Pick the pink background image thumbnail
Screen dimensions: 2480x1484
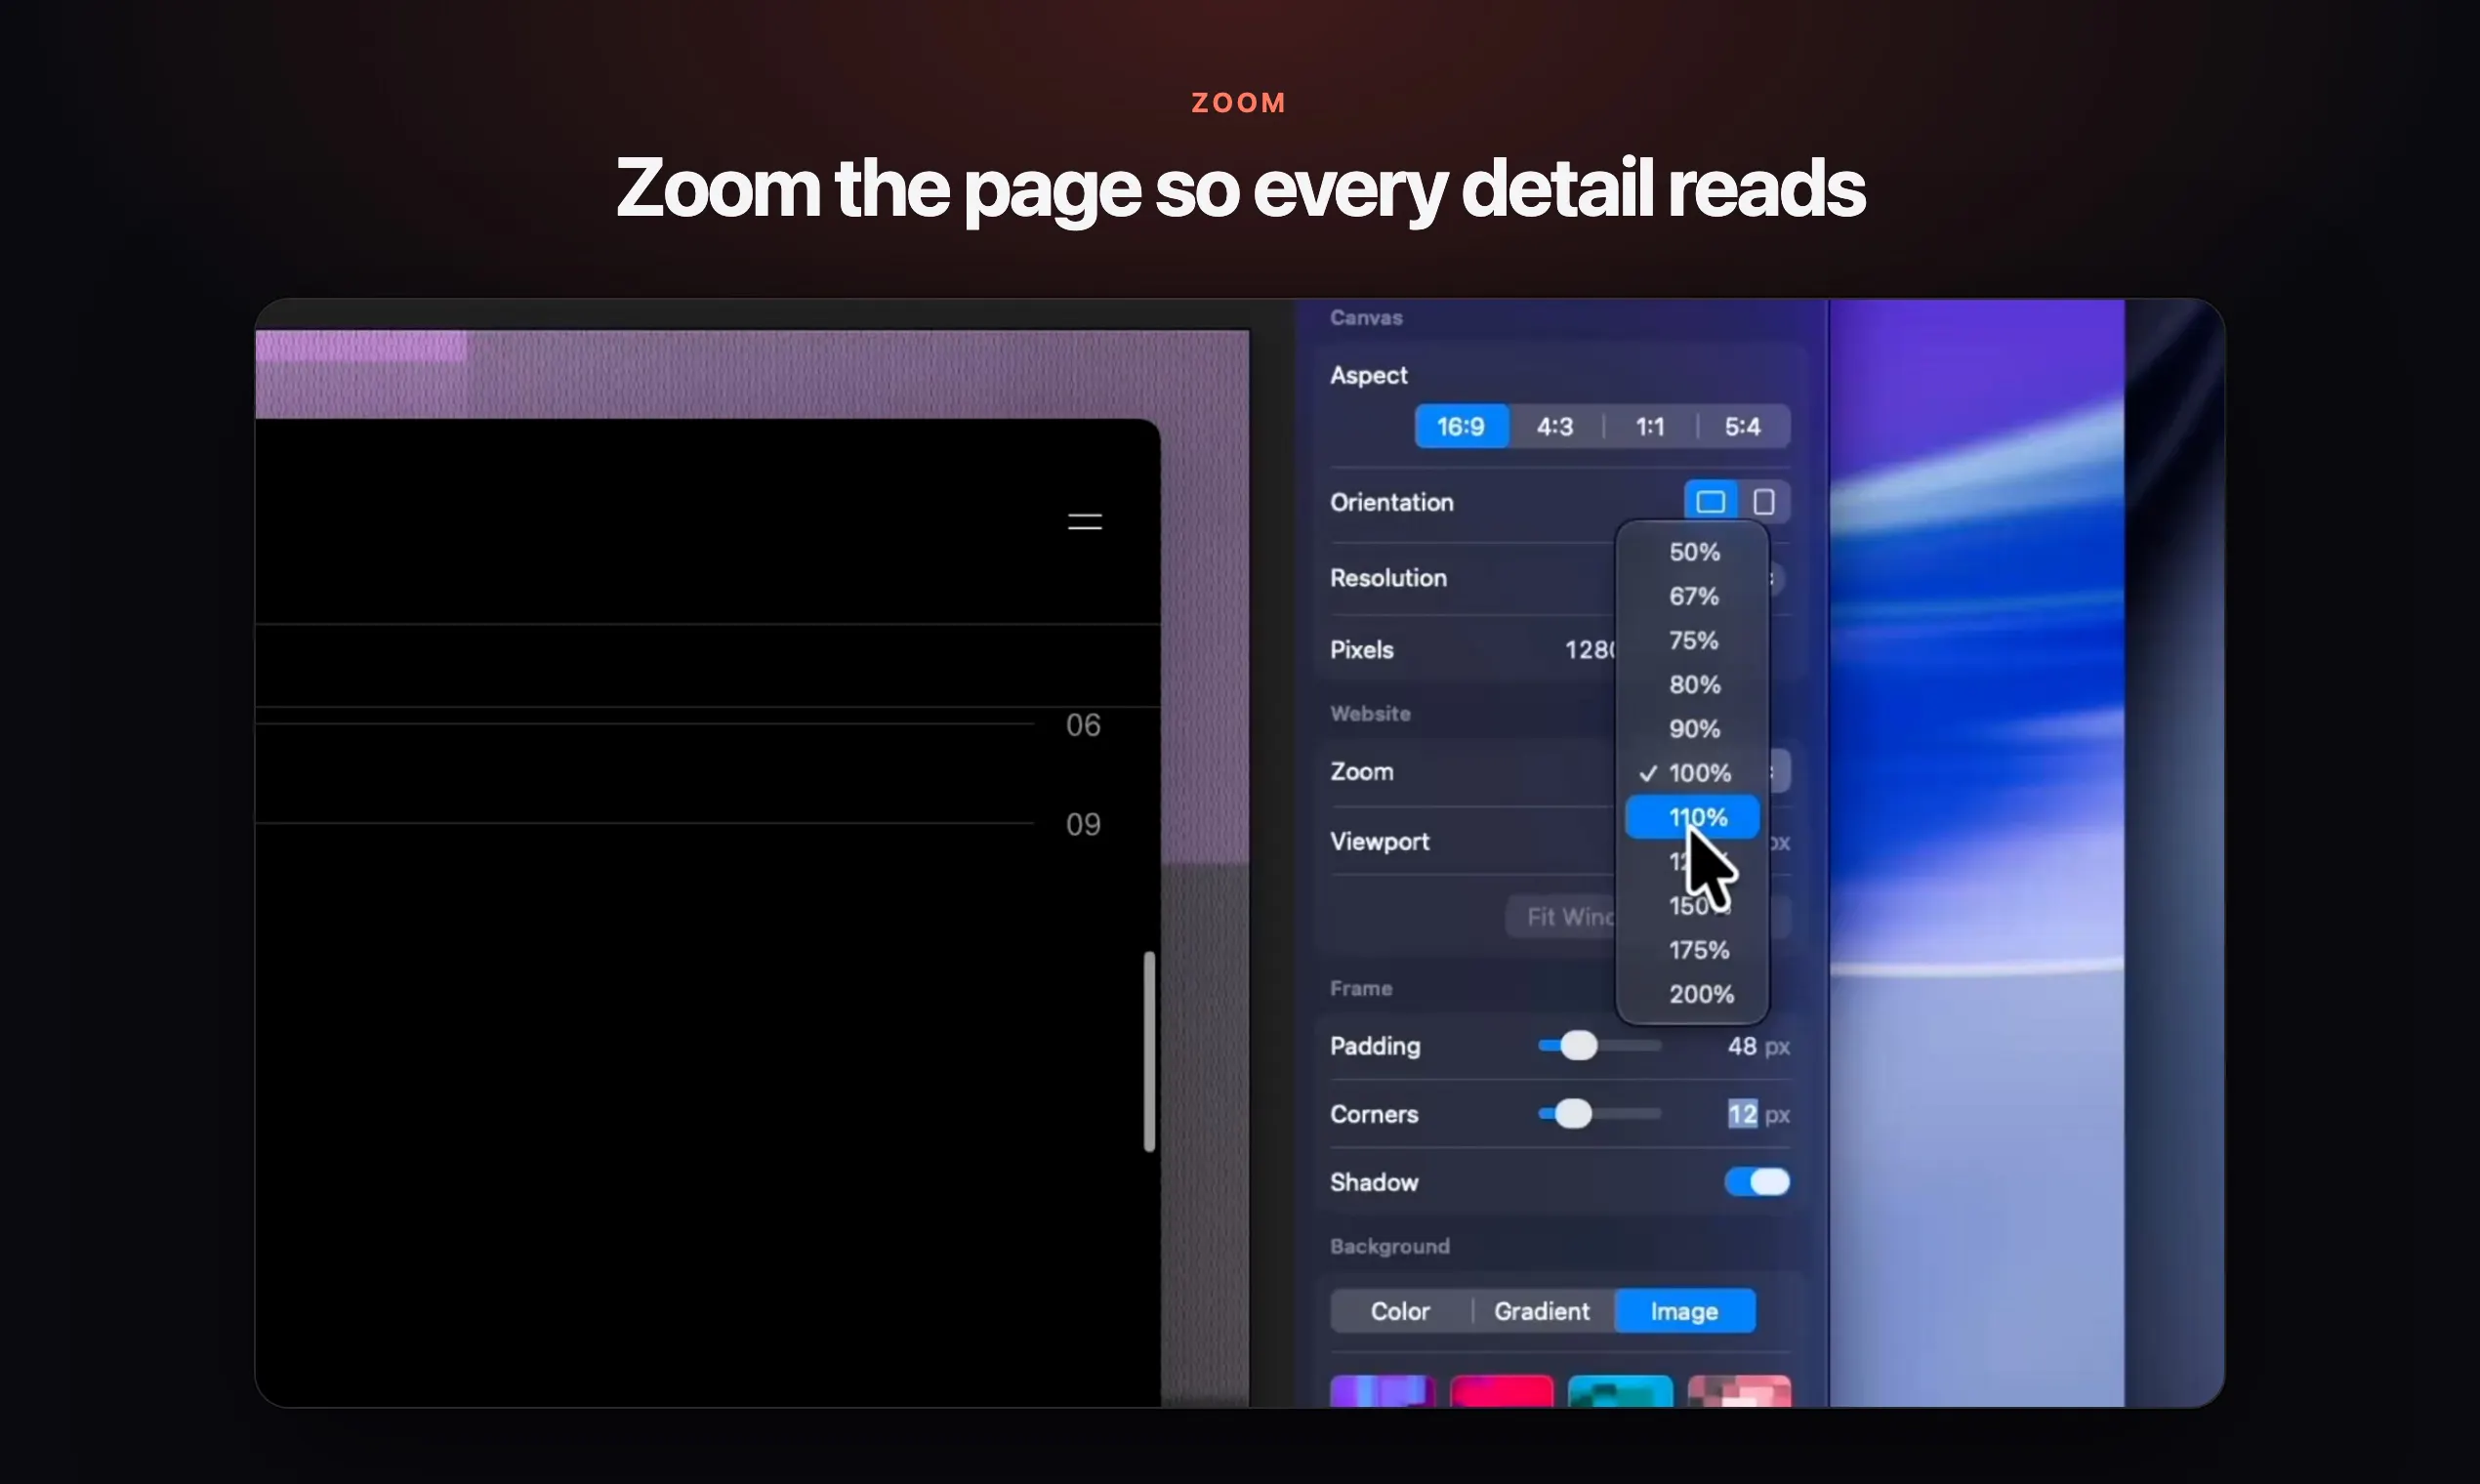[1739, 1391]
